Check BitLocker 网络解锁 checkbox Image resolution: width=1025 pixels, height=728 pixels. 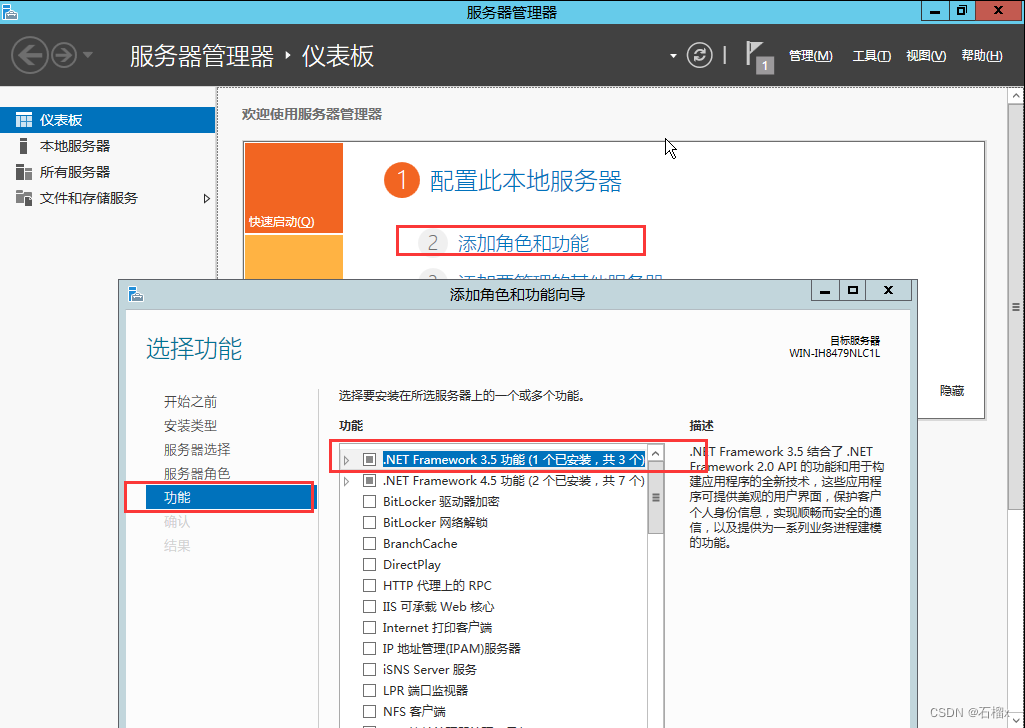pyautogui.click(x=369, y=522)
